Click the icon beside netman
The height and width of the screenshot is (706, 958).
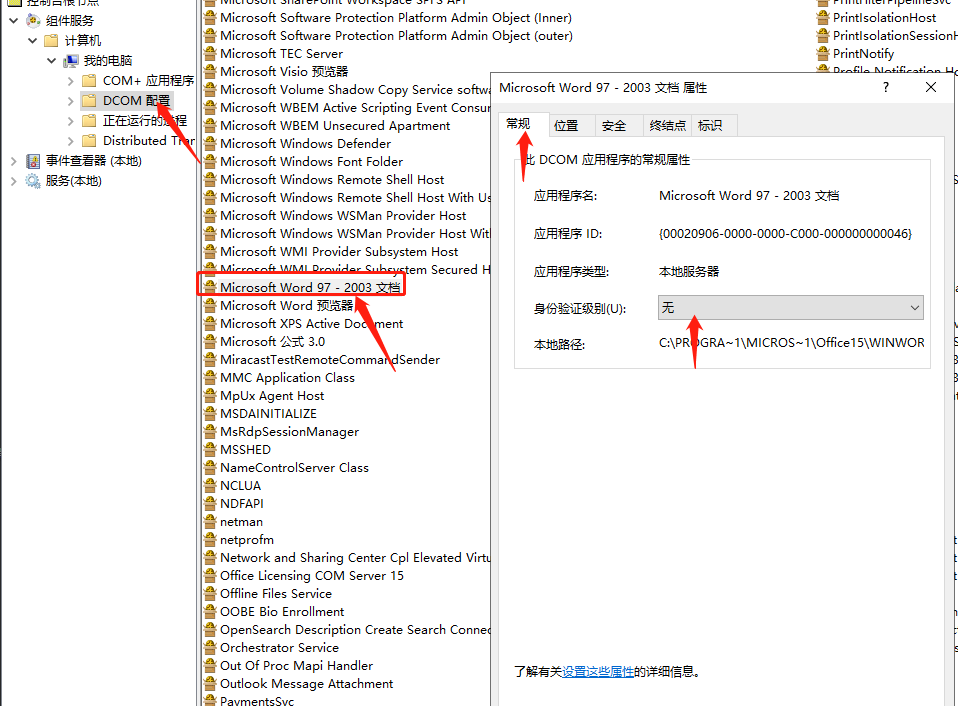point(210,522)
